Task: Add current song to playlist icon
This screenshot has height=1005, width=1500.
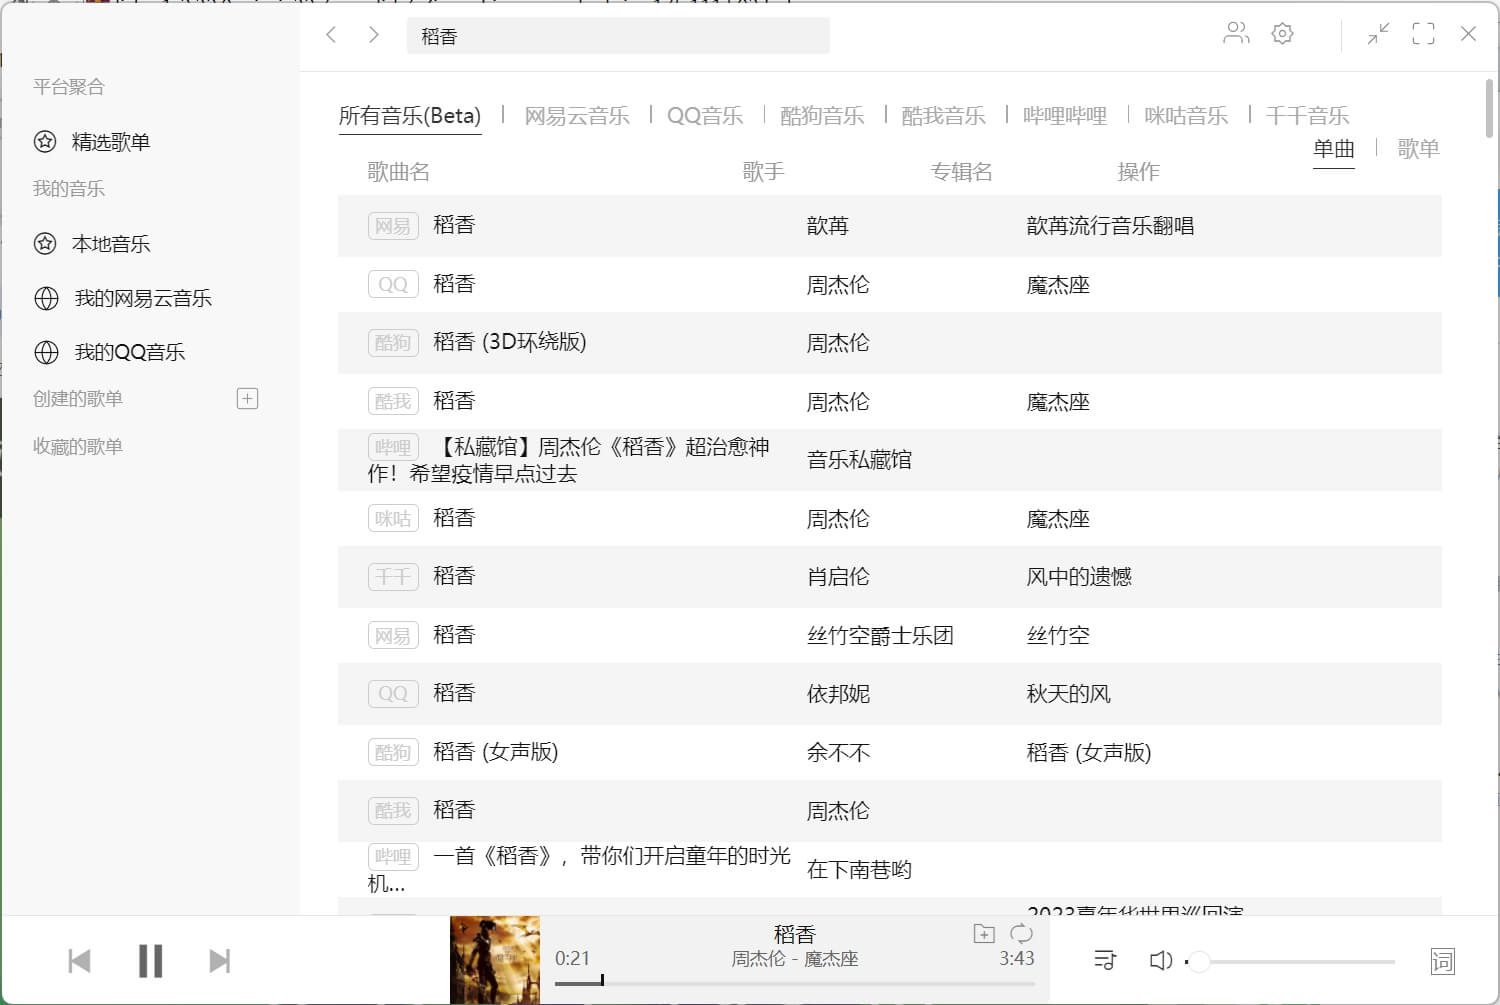Action: pos(984,933)
